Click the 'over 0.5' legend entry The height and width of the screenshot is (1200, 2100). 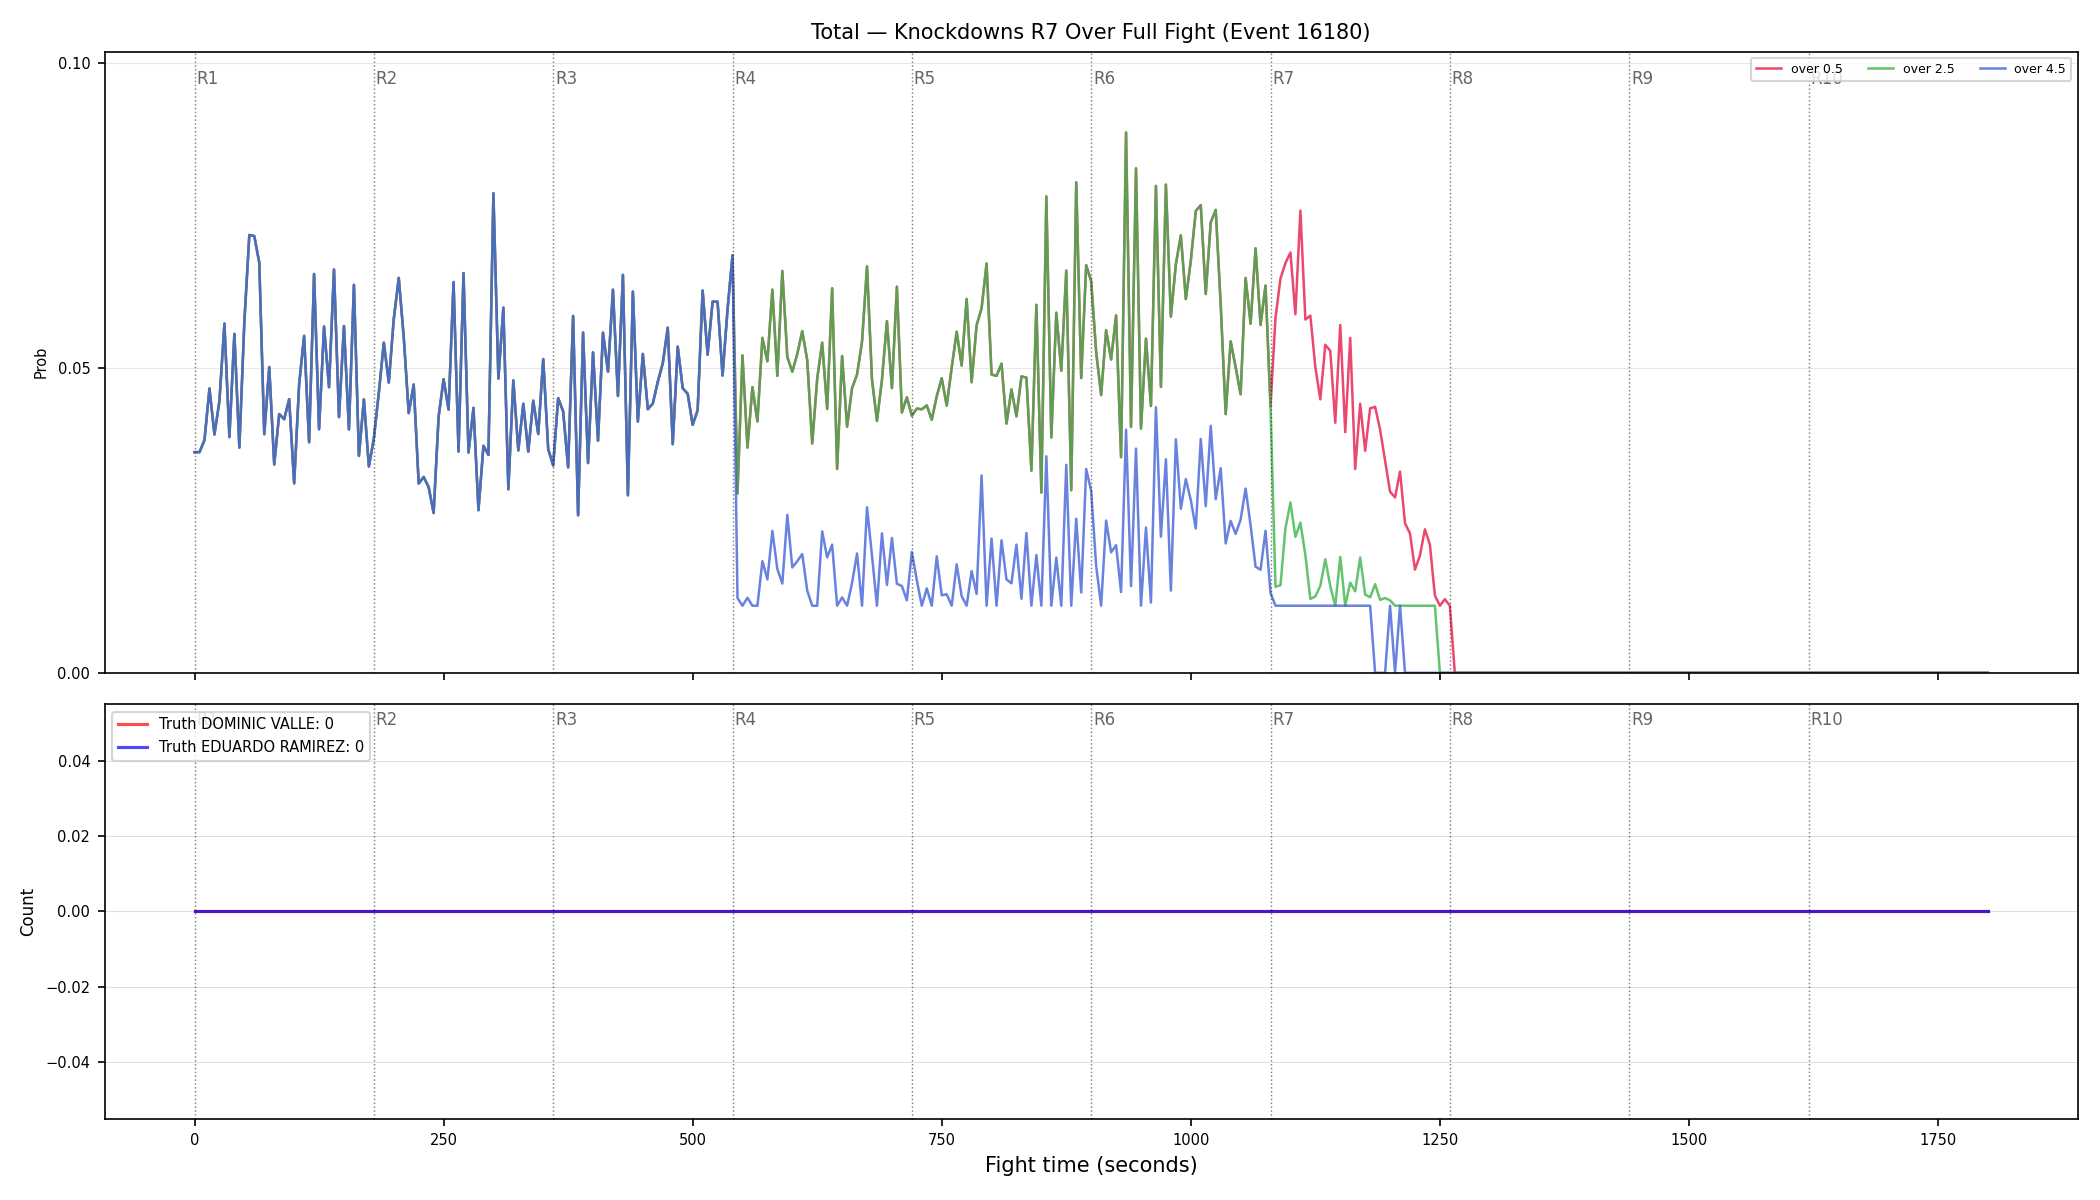[1799, 69]
